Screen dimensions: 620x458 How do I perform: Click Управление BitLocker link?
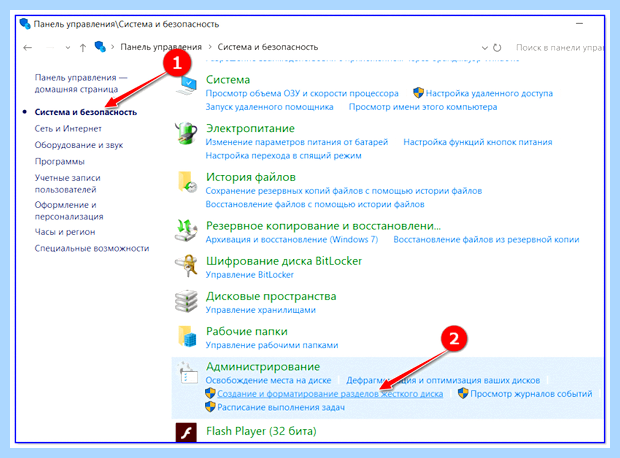pos(250,274)
